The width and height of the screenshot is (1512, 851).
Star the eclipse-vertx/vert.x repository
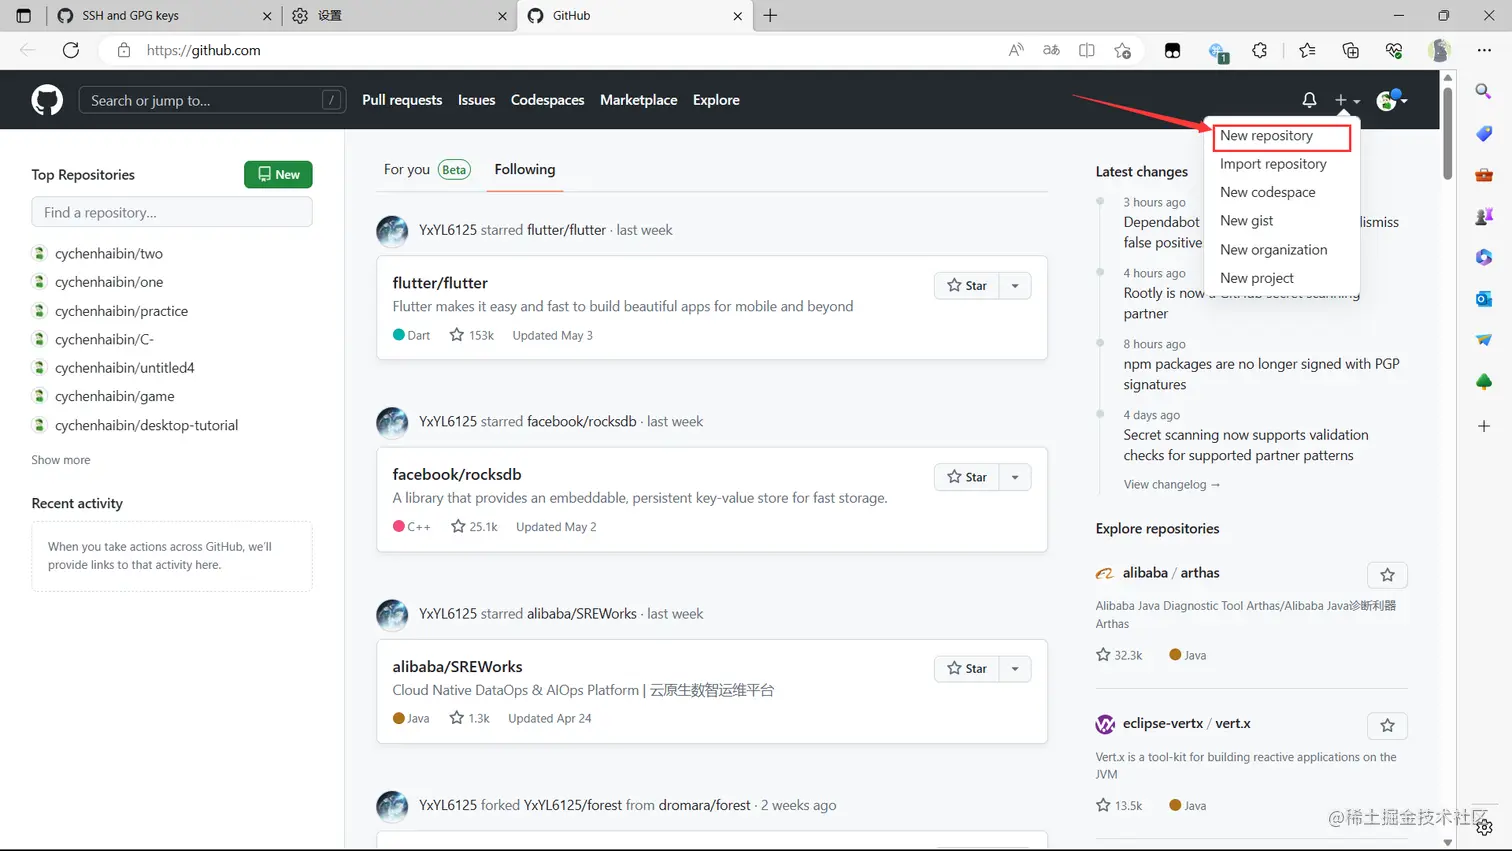pyautogui.click(x=1387, y=725)
